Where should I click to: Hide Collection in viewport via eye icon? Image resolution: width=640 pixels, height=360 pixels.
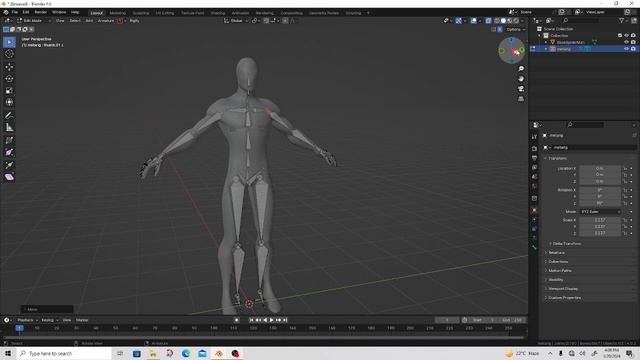[626, 36]
